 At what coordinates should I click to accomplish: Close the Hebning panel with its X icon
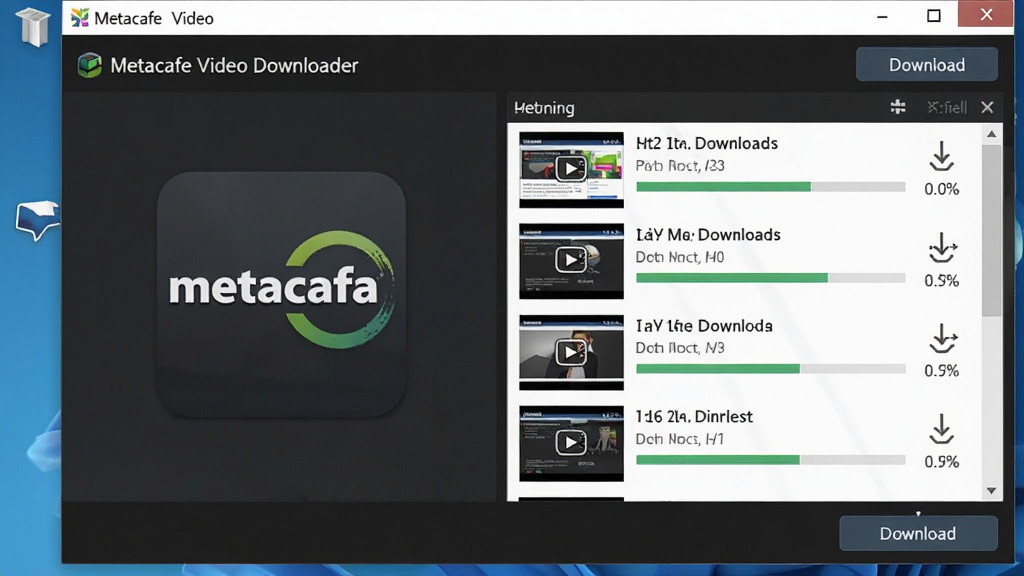tap(987, 107)
